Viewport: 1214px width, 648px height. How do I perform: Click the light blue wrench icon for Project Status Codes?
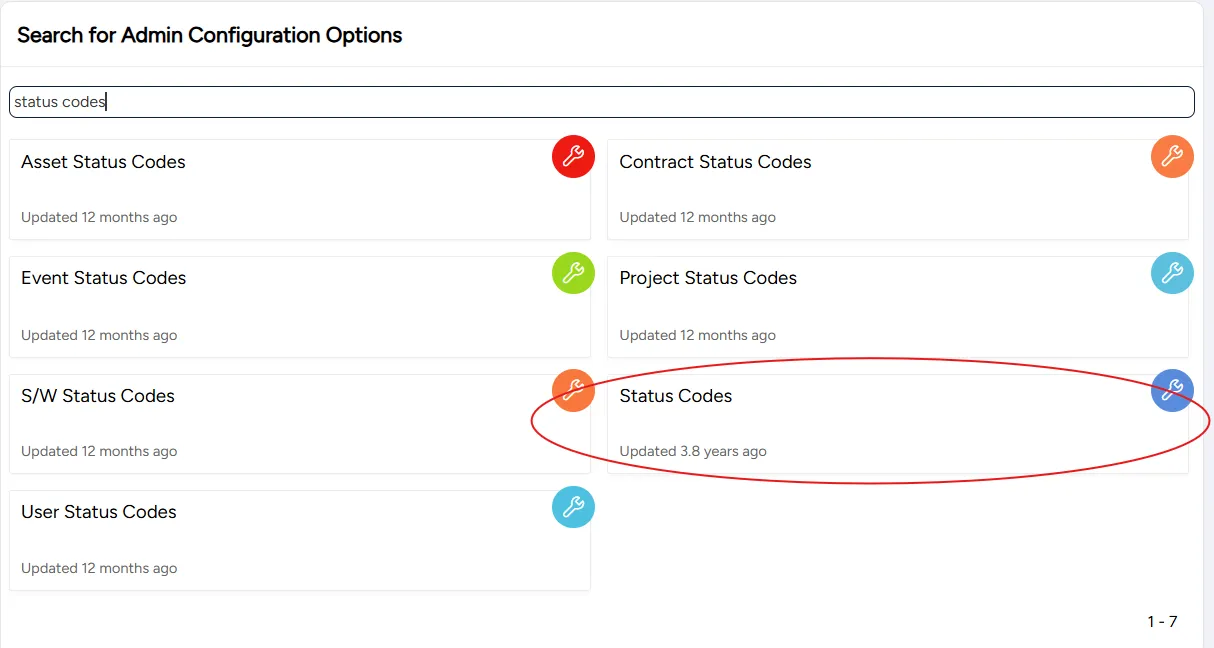tap(1172, 273)
